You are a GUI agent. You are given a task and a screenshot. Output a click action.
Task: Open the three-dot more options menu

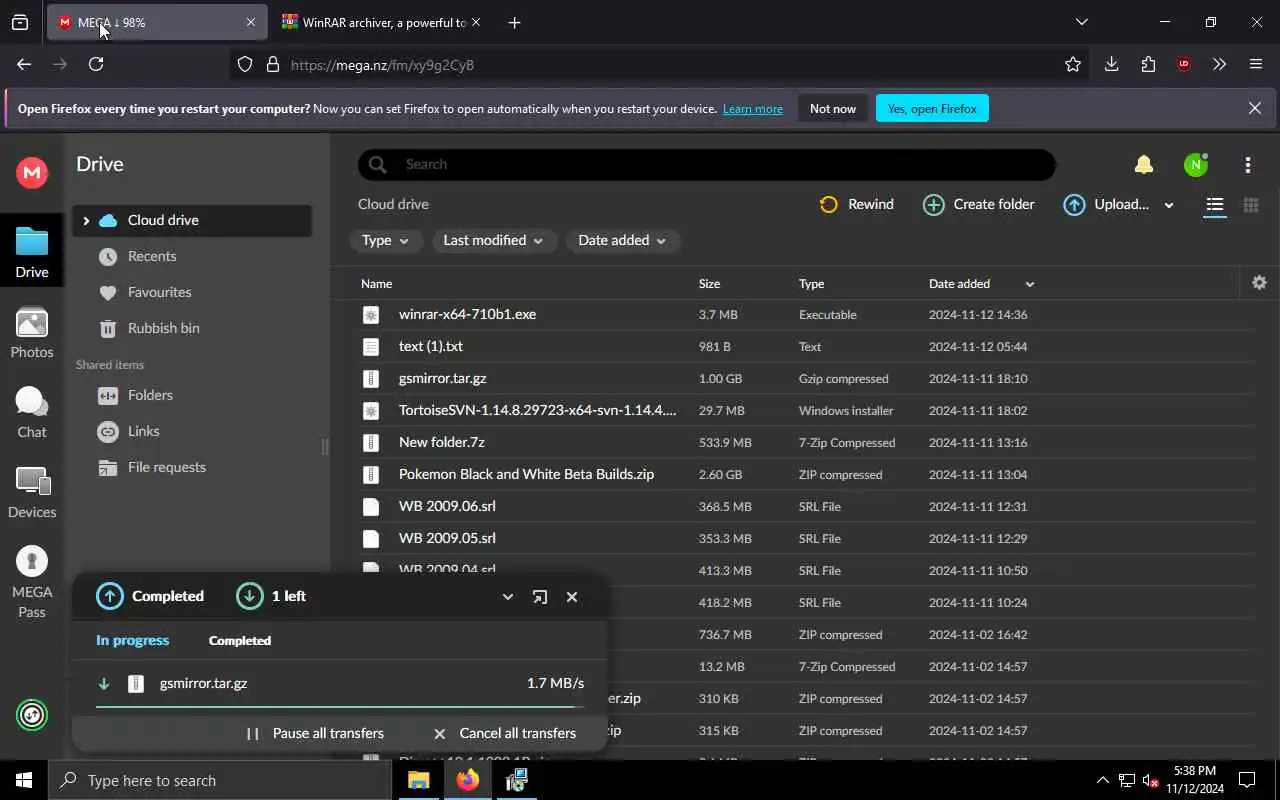pyautogui.click(x=1248, y=165)
